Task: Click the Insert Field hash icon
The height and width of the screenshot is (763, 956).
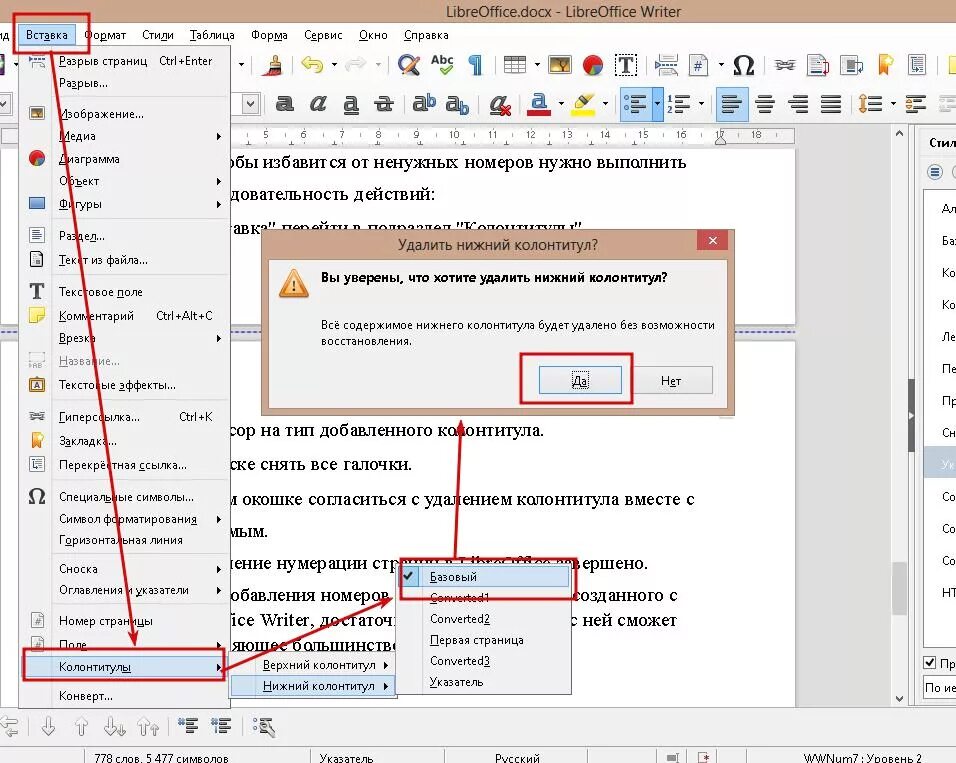Action: coord(699,65)
